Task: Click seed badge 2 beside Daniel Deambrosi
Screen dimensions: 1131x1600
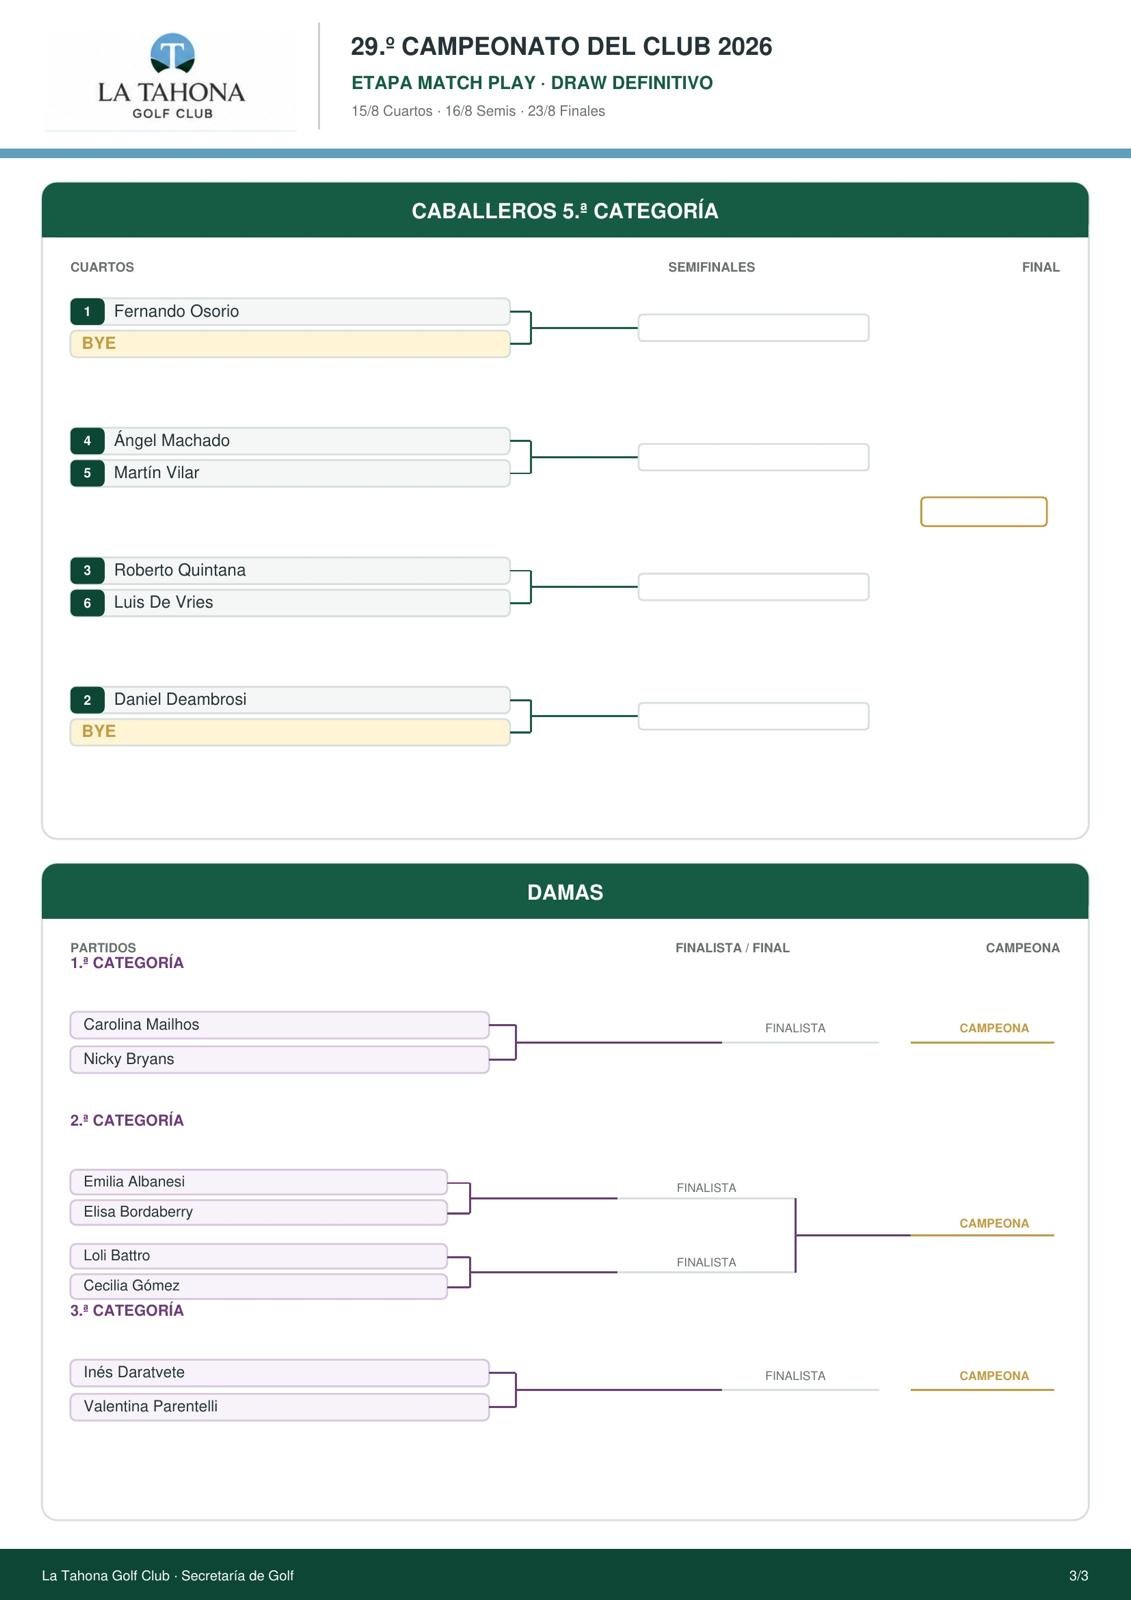Action: (x=87, y=700)
